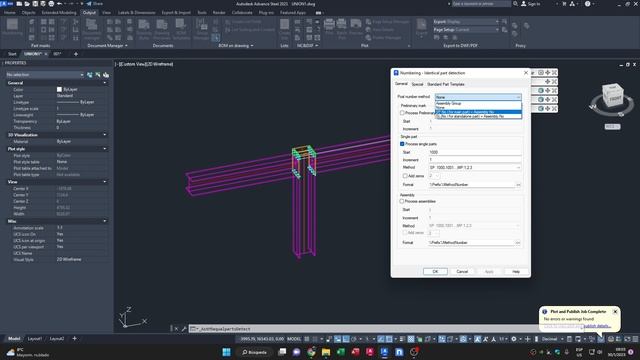Image resolution: width=640 pixels, height=360 pixels.
Task: Open the No selection dropdown in Properties
Action: pyautogui.click(x=45, y=75)
